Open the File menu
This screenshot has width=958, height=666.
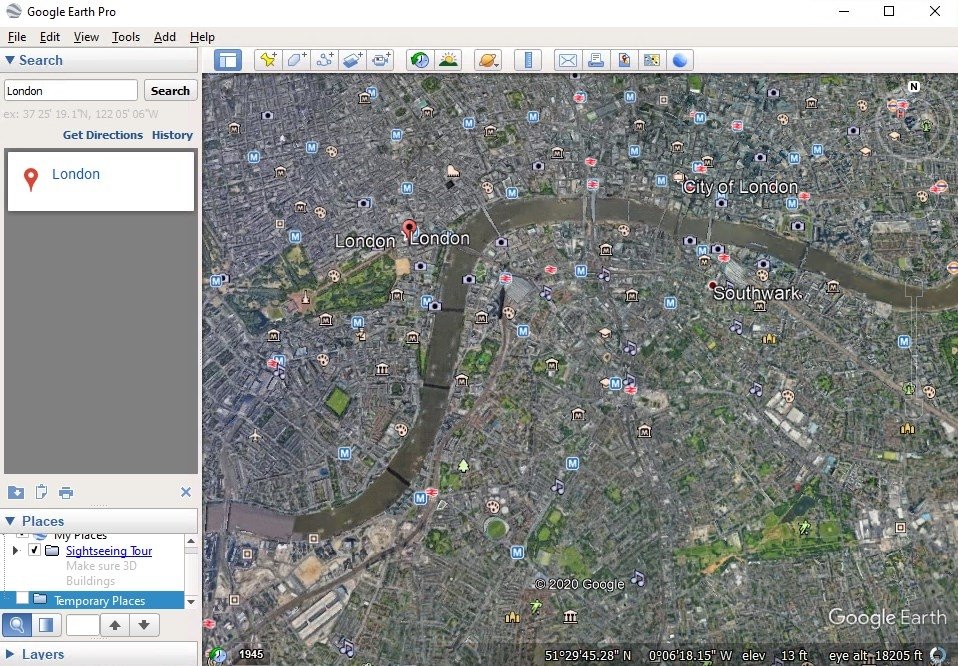coord(16,37)
